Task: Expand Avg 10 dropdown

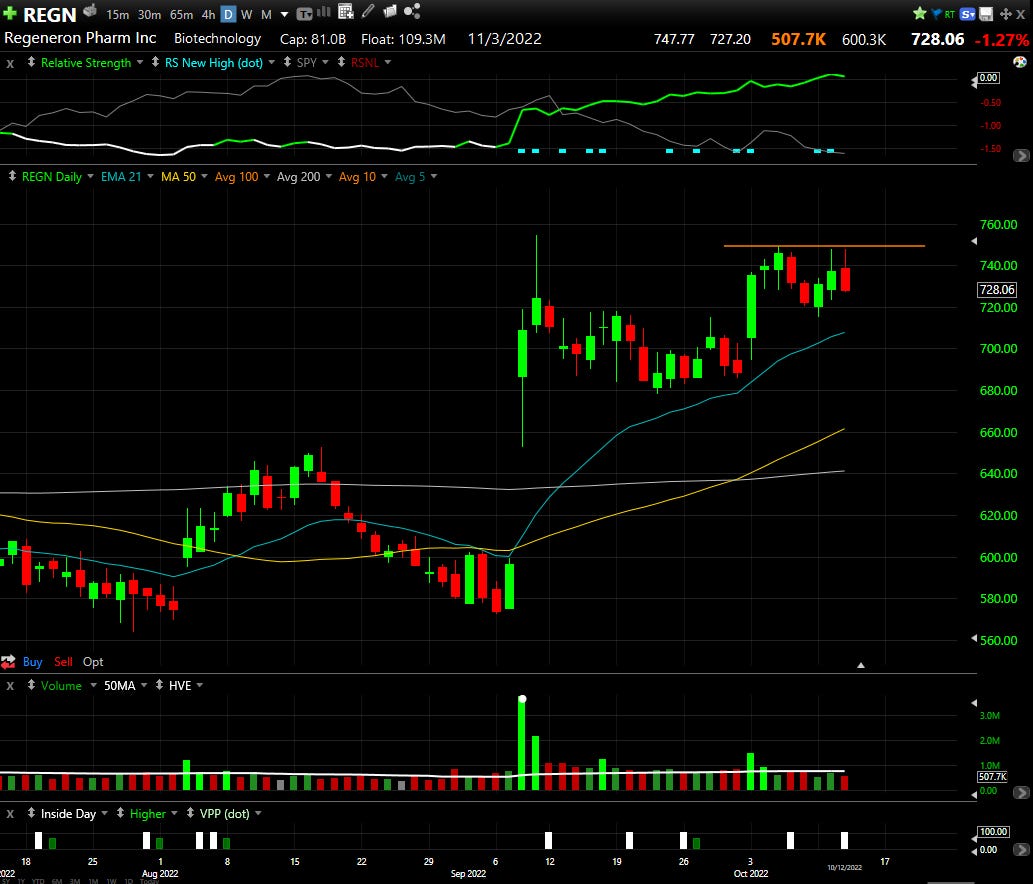Action: coord(384,177)
